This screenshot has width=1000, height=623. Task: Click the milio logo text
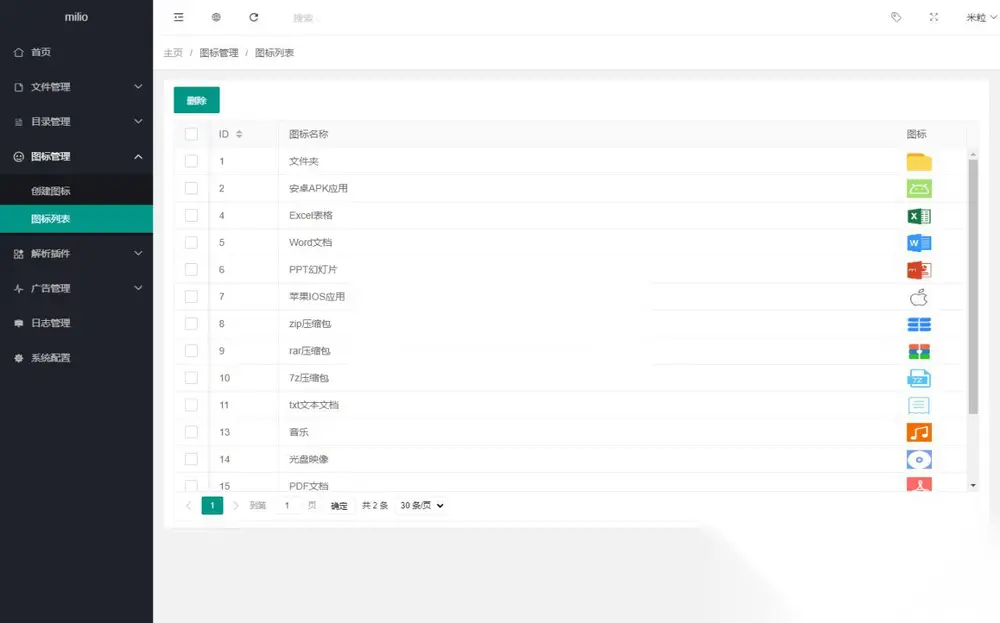click(76, 17)
